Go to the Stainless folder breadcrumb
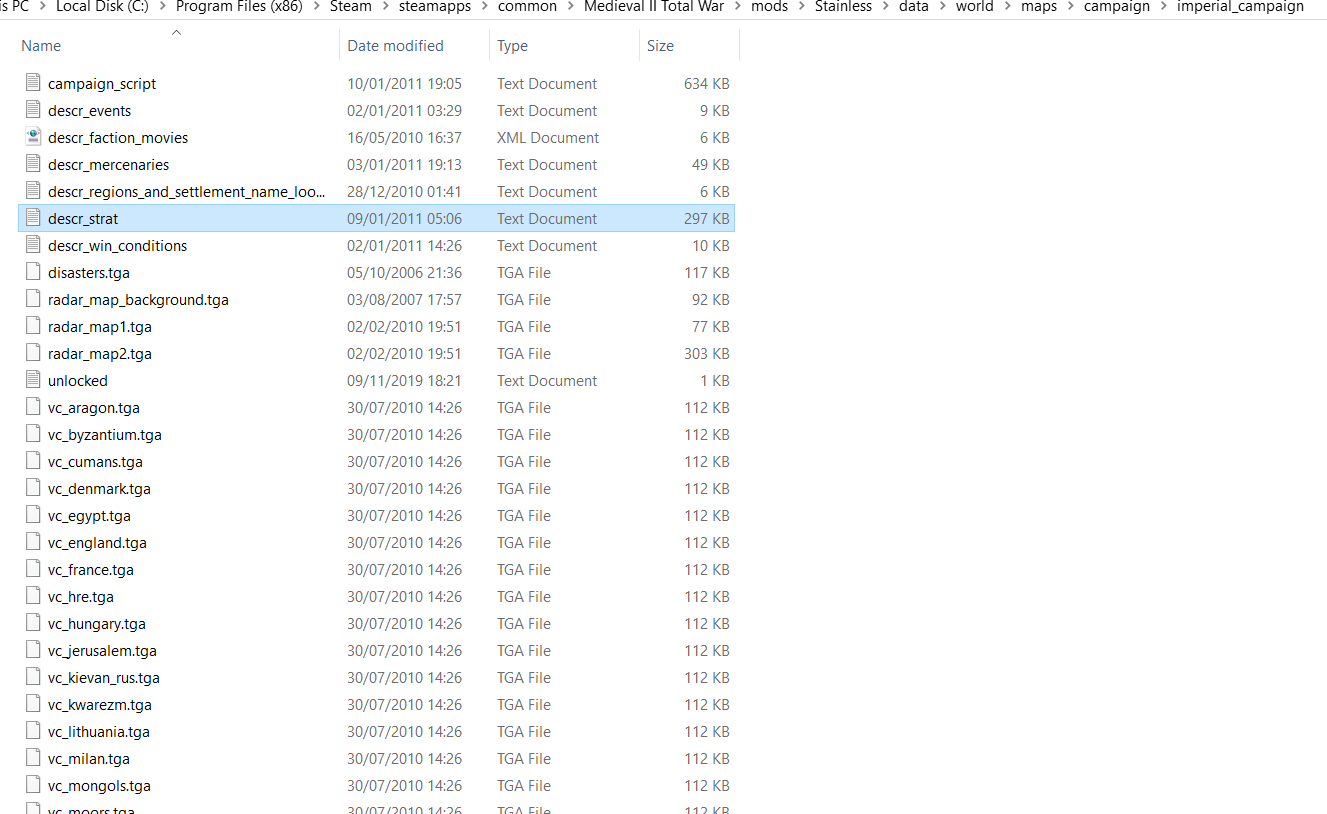Viewport: 1327px width, 814px height. [x=843, y=7]
